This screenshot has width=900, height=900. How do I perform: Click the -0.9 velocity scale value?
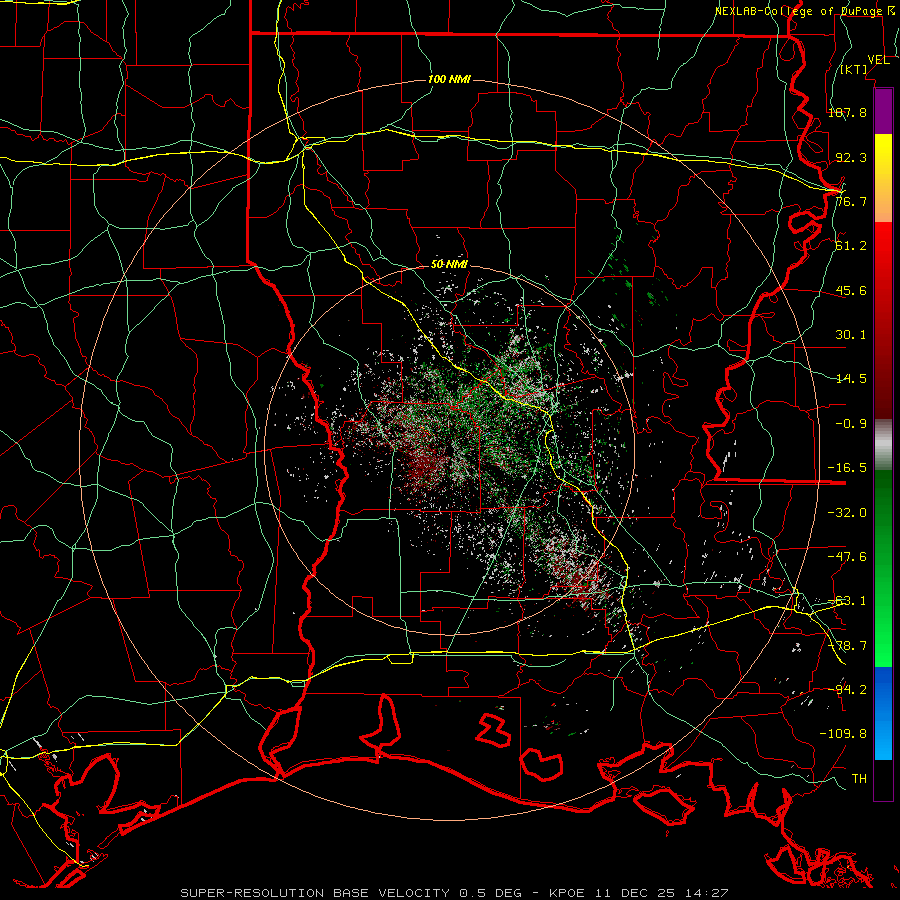click(x=851, y=423)
